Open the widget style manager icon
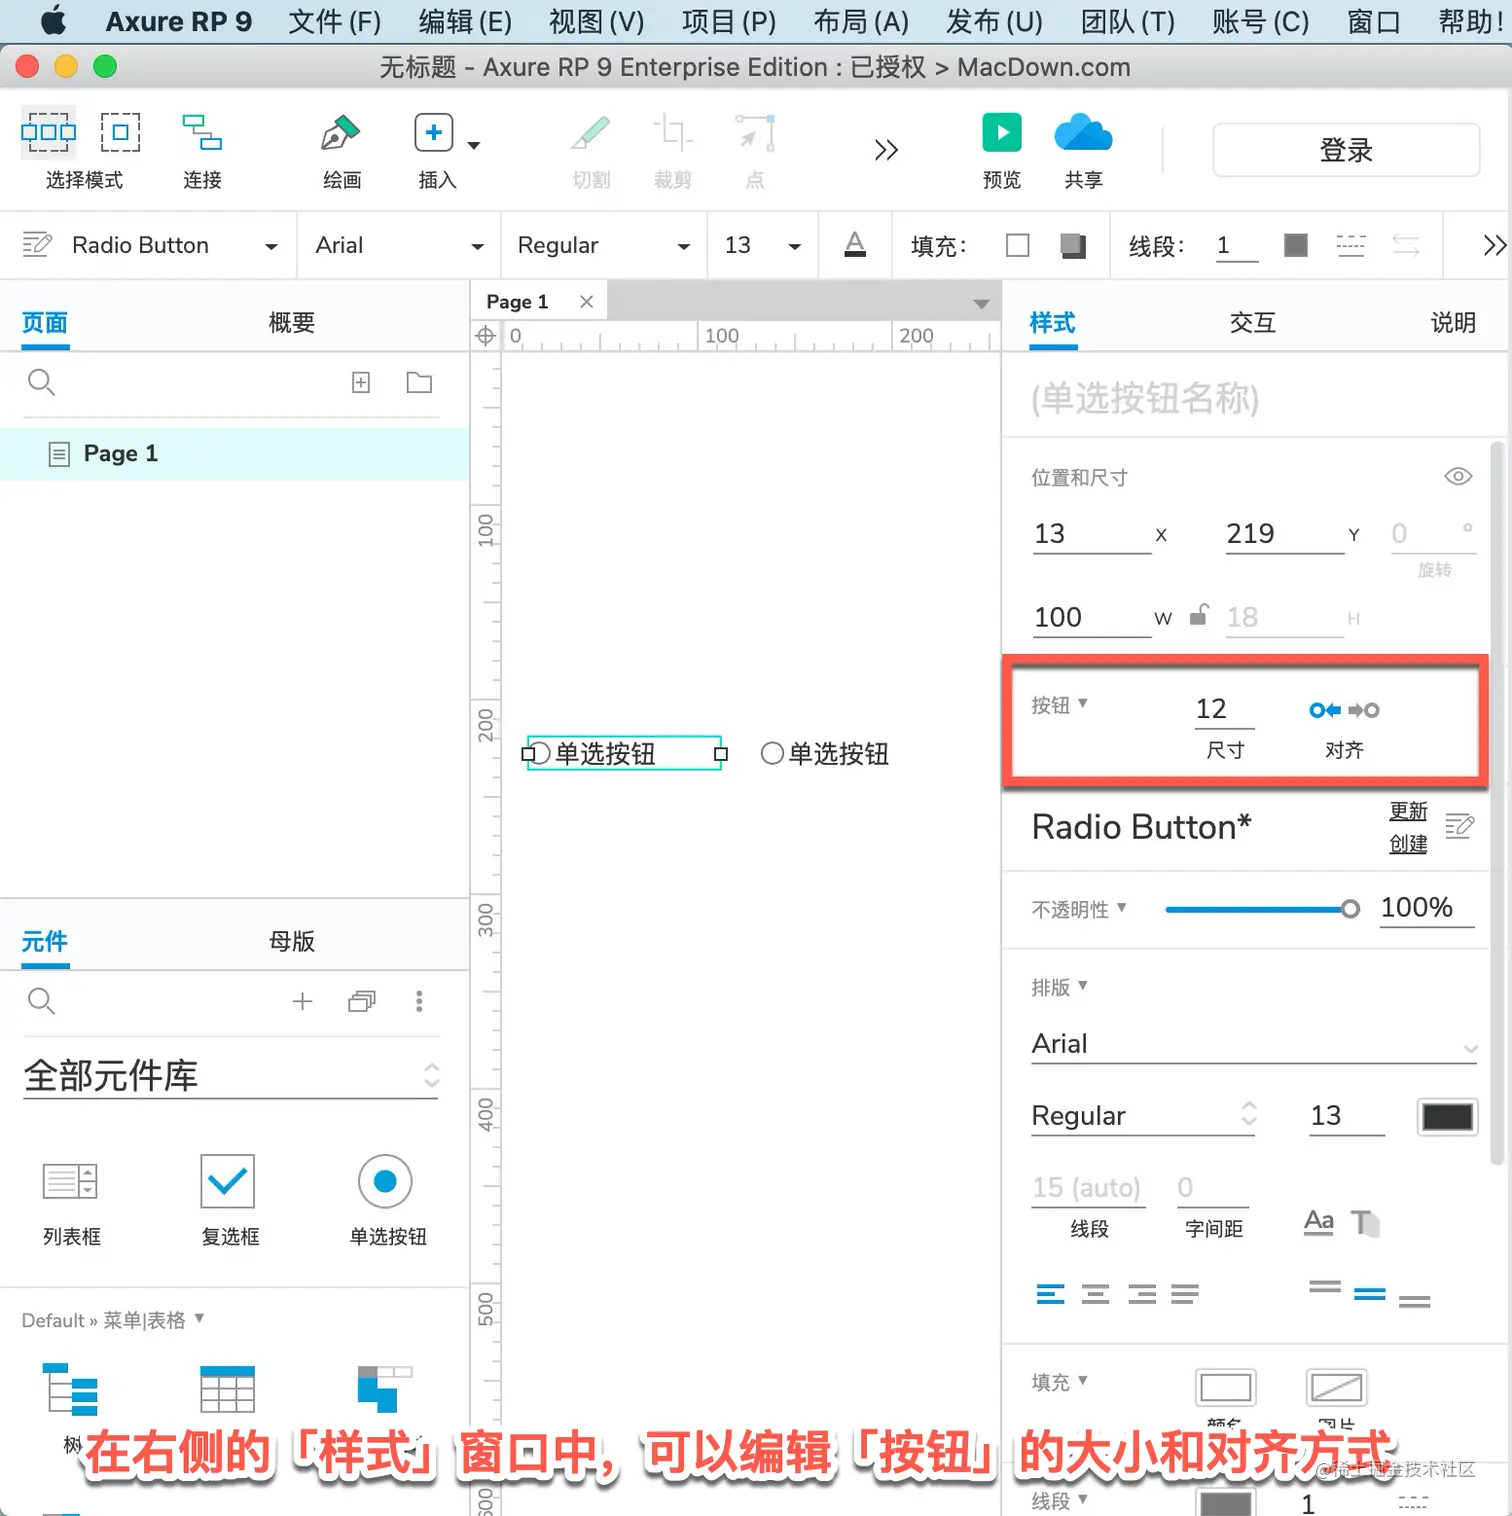Viewport: 1512px width, 1516px height. pos(37,245)
